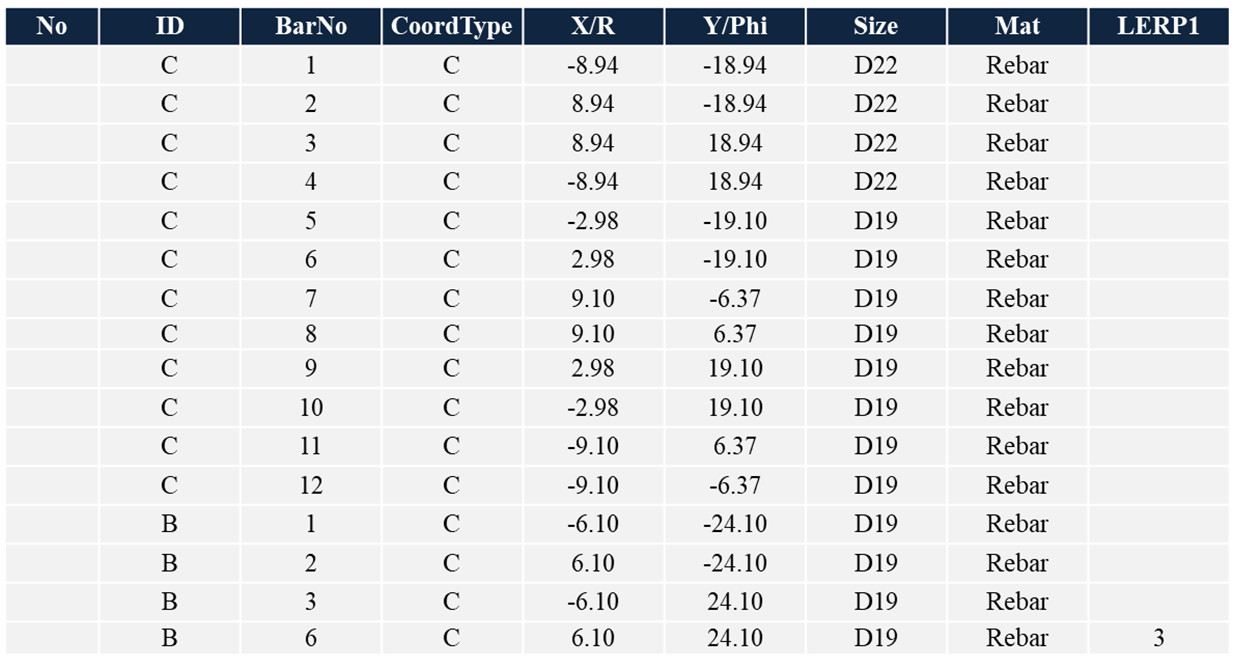This screenshot has height=659, width=1237.
Task: Select the Y/Phi value 6.37 for bar 8
Action: point(735,334)
